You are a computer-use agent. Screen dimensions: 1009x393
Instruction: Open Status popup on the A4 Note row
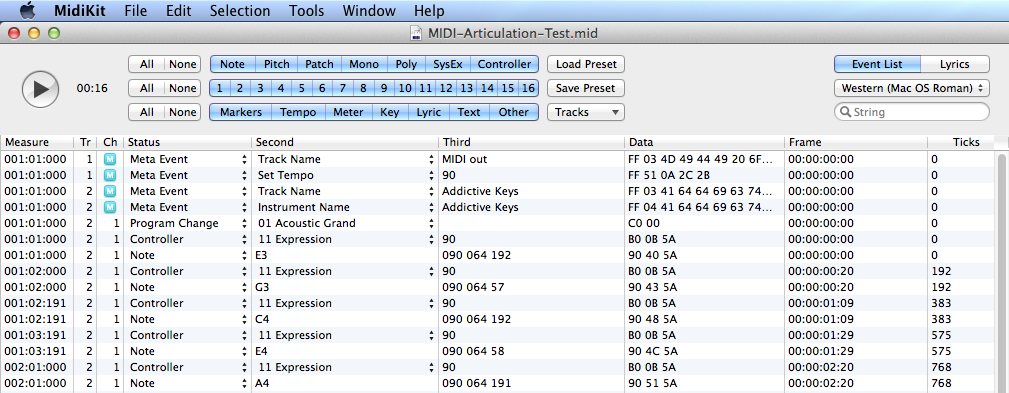245,383
